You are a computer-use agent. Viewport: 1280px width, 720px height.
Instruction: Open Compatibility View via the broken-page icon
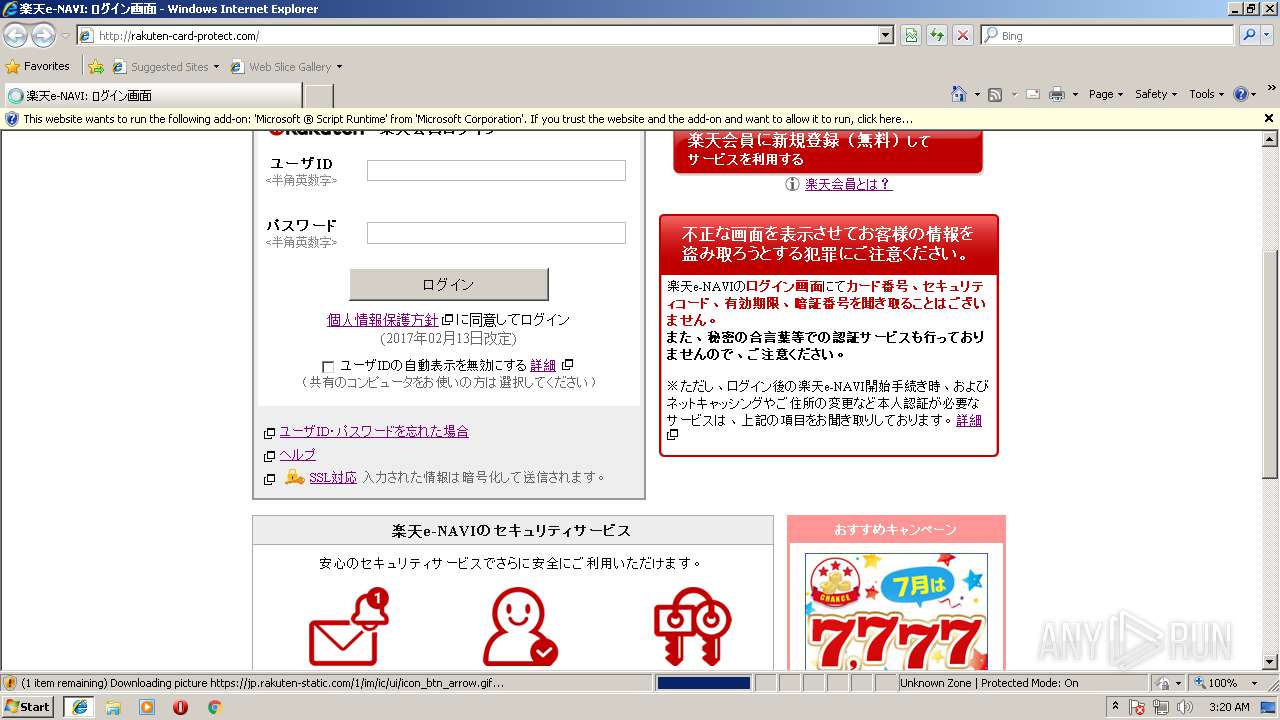tap(911, 35)
